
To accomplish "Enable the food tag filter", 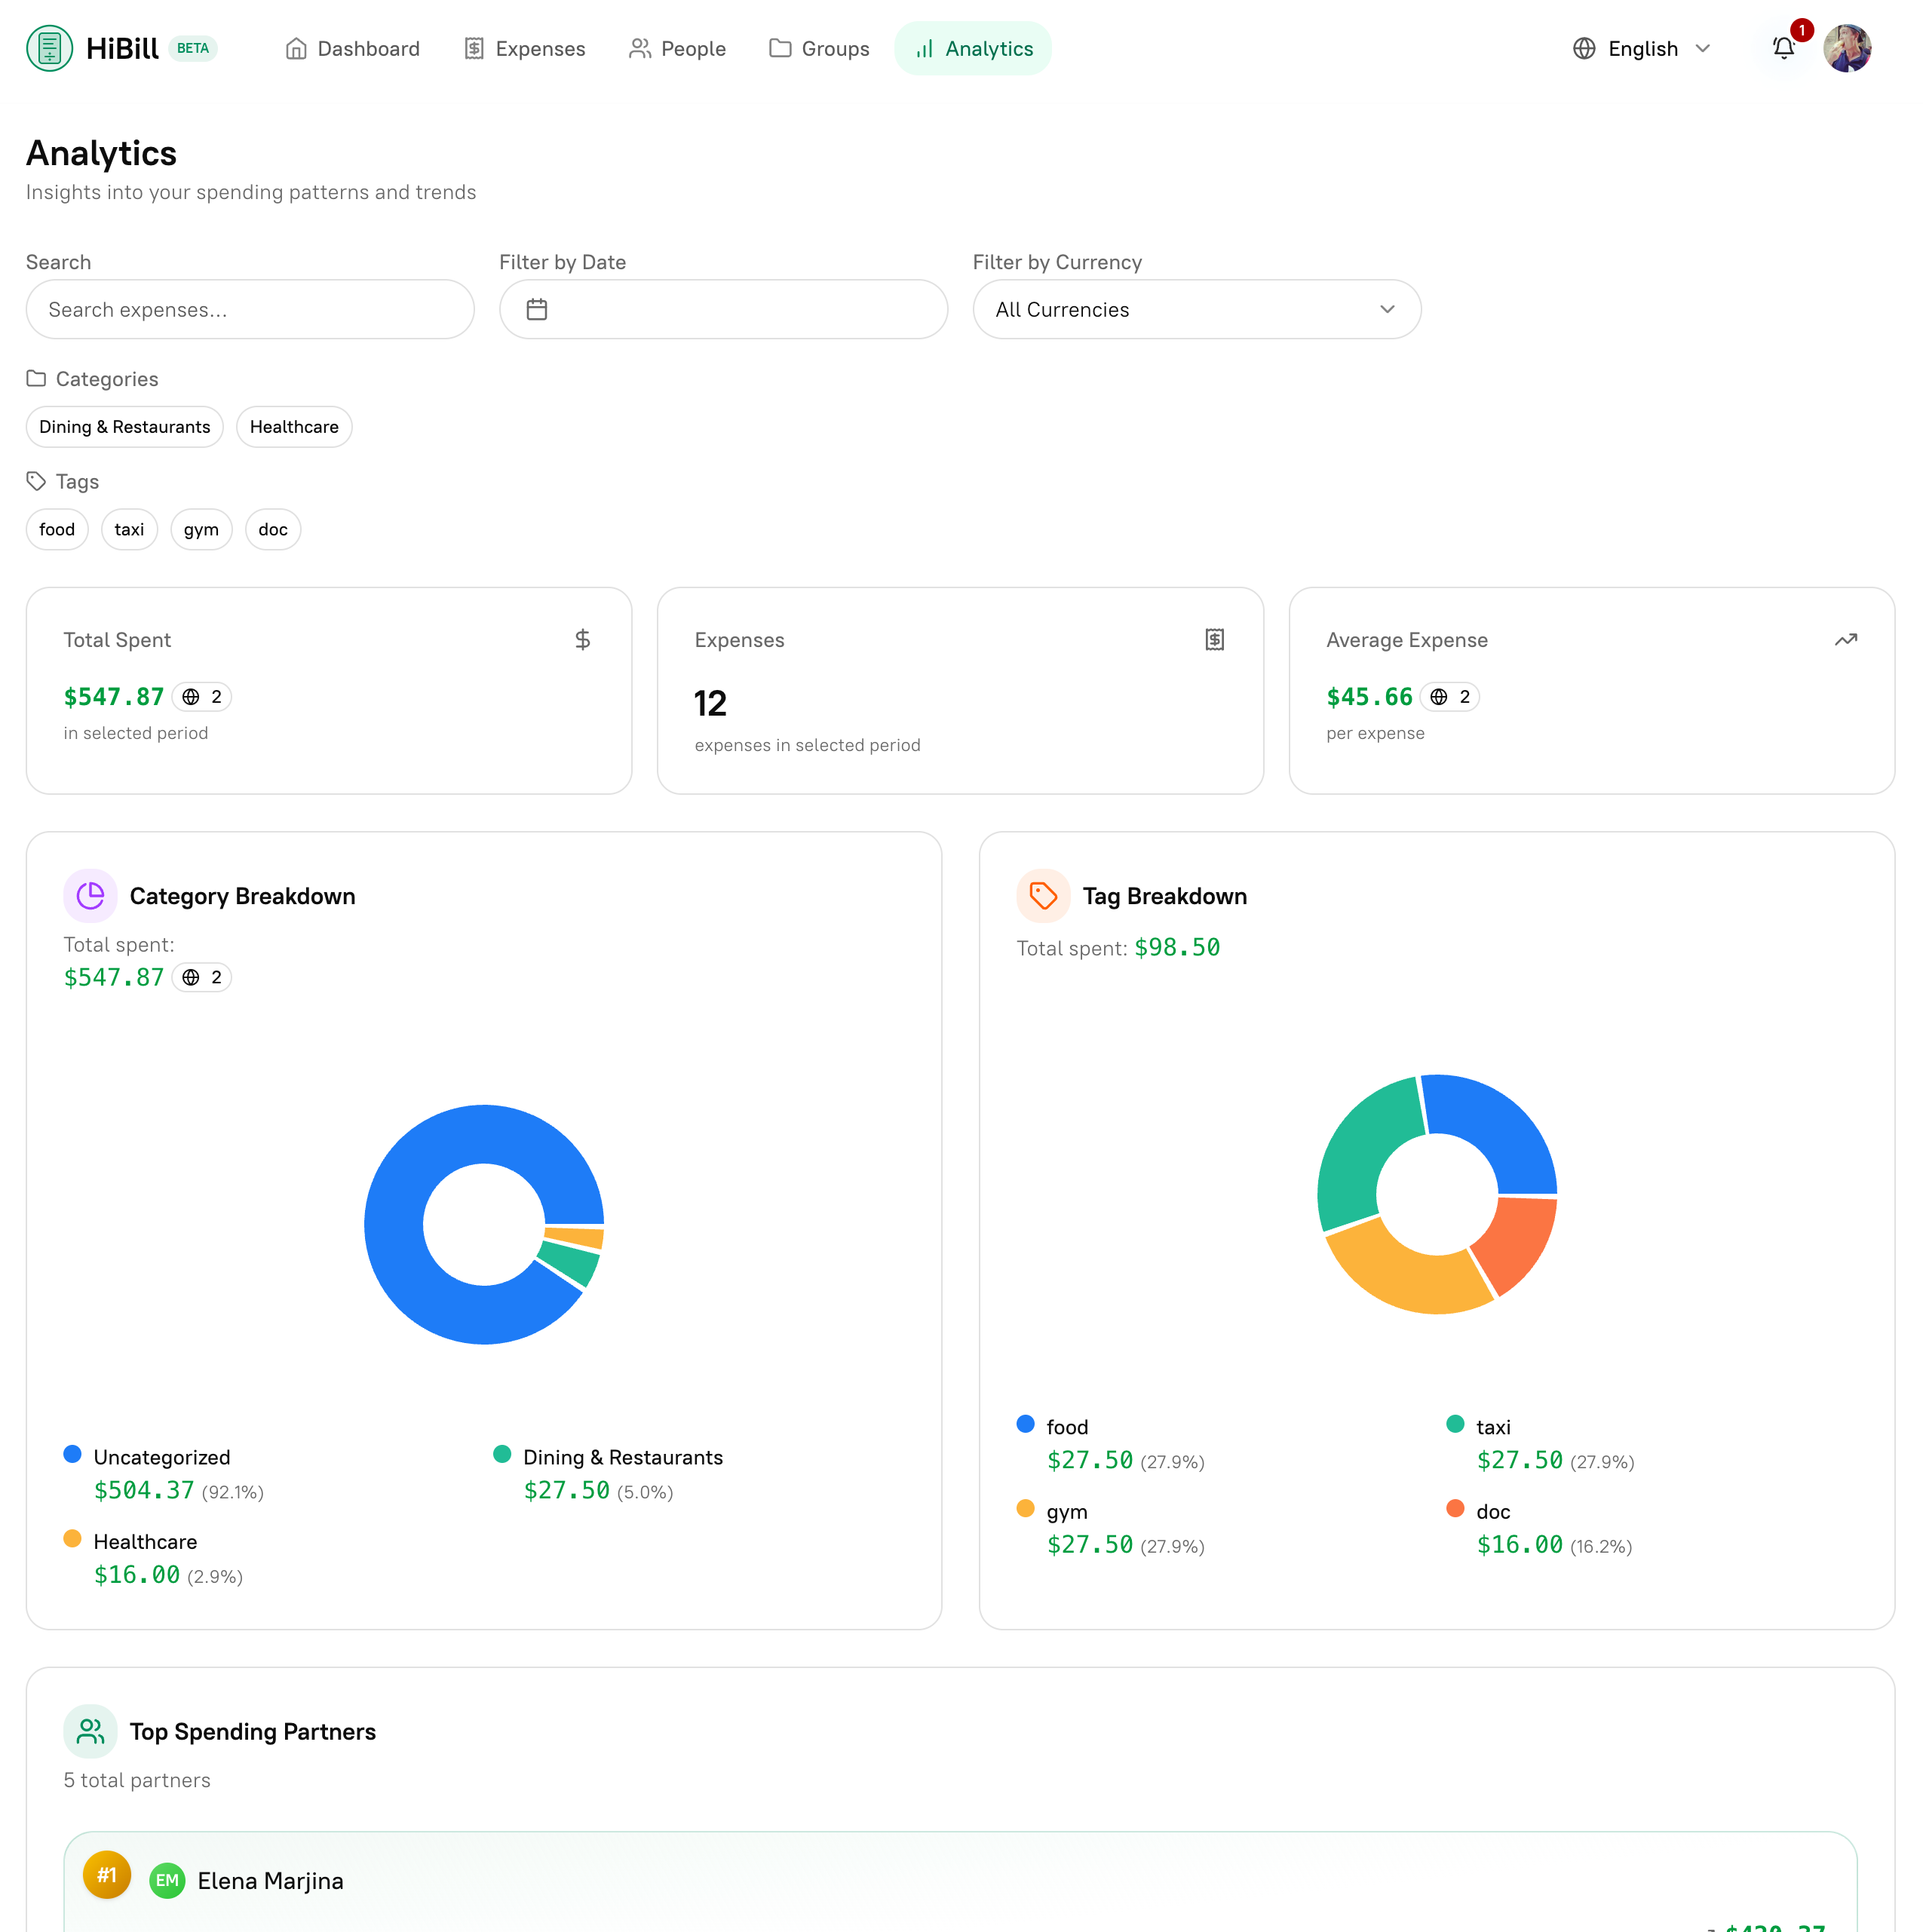I will click(57, 529).
